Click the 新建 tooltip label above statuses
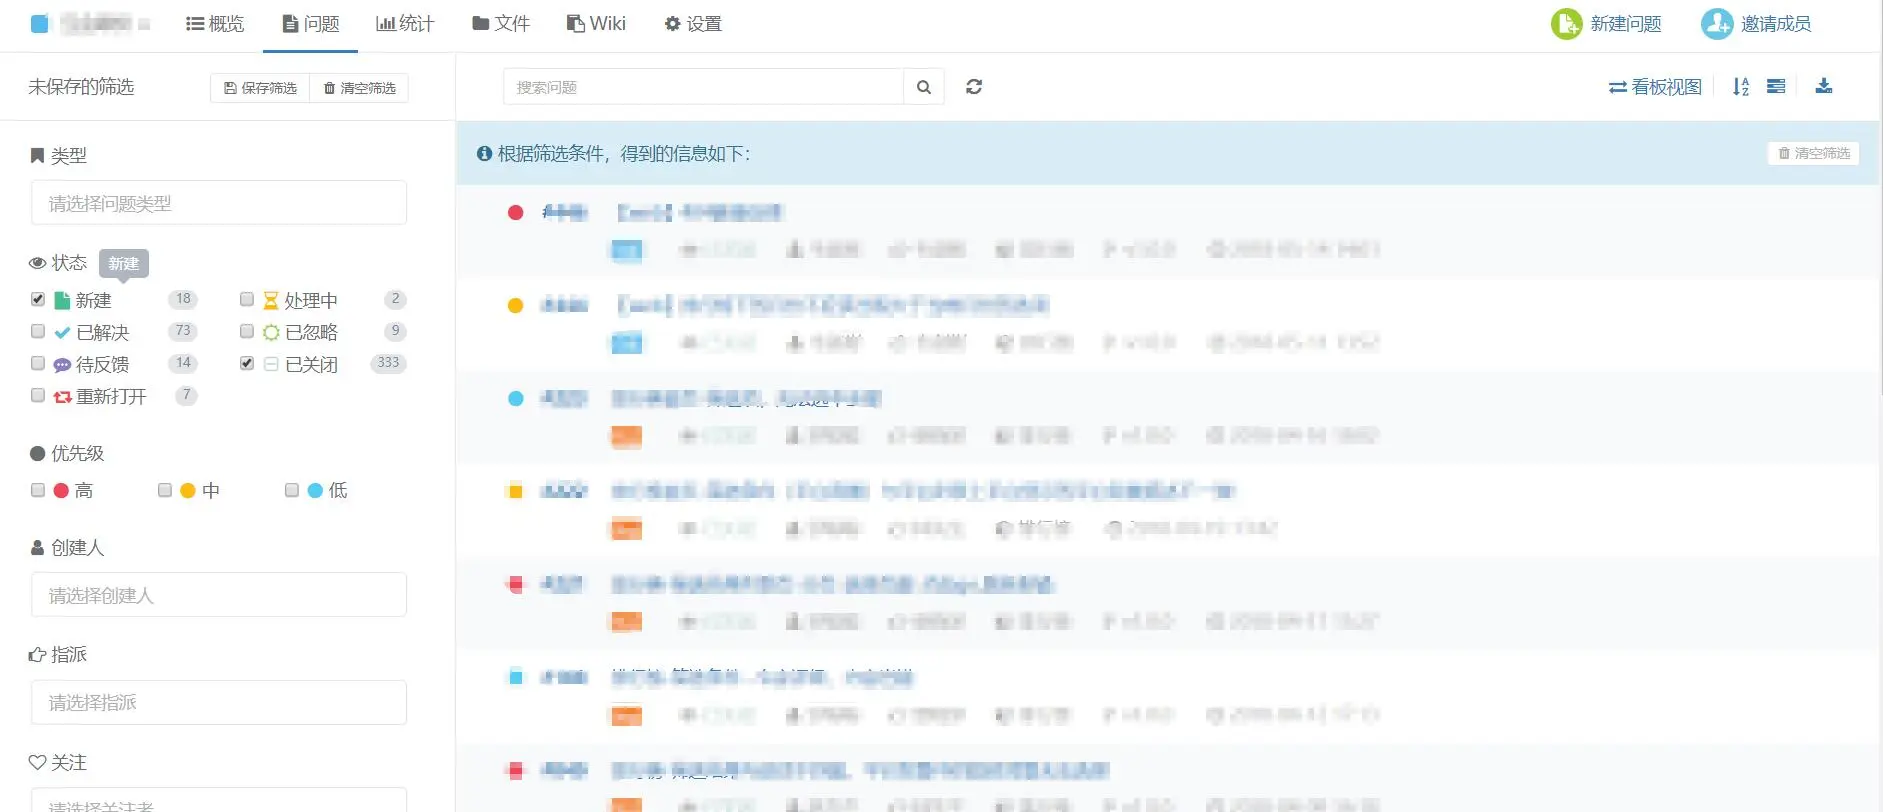Screen dimensions: 1883x812 tap(124, 263)
